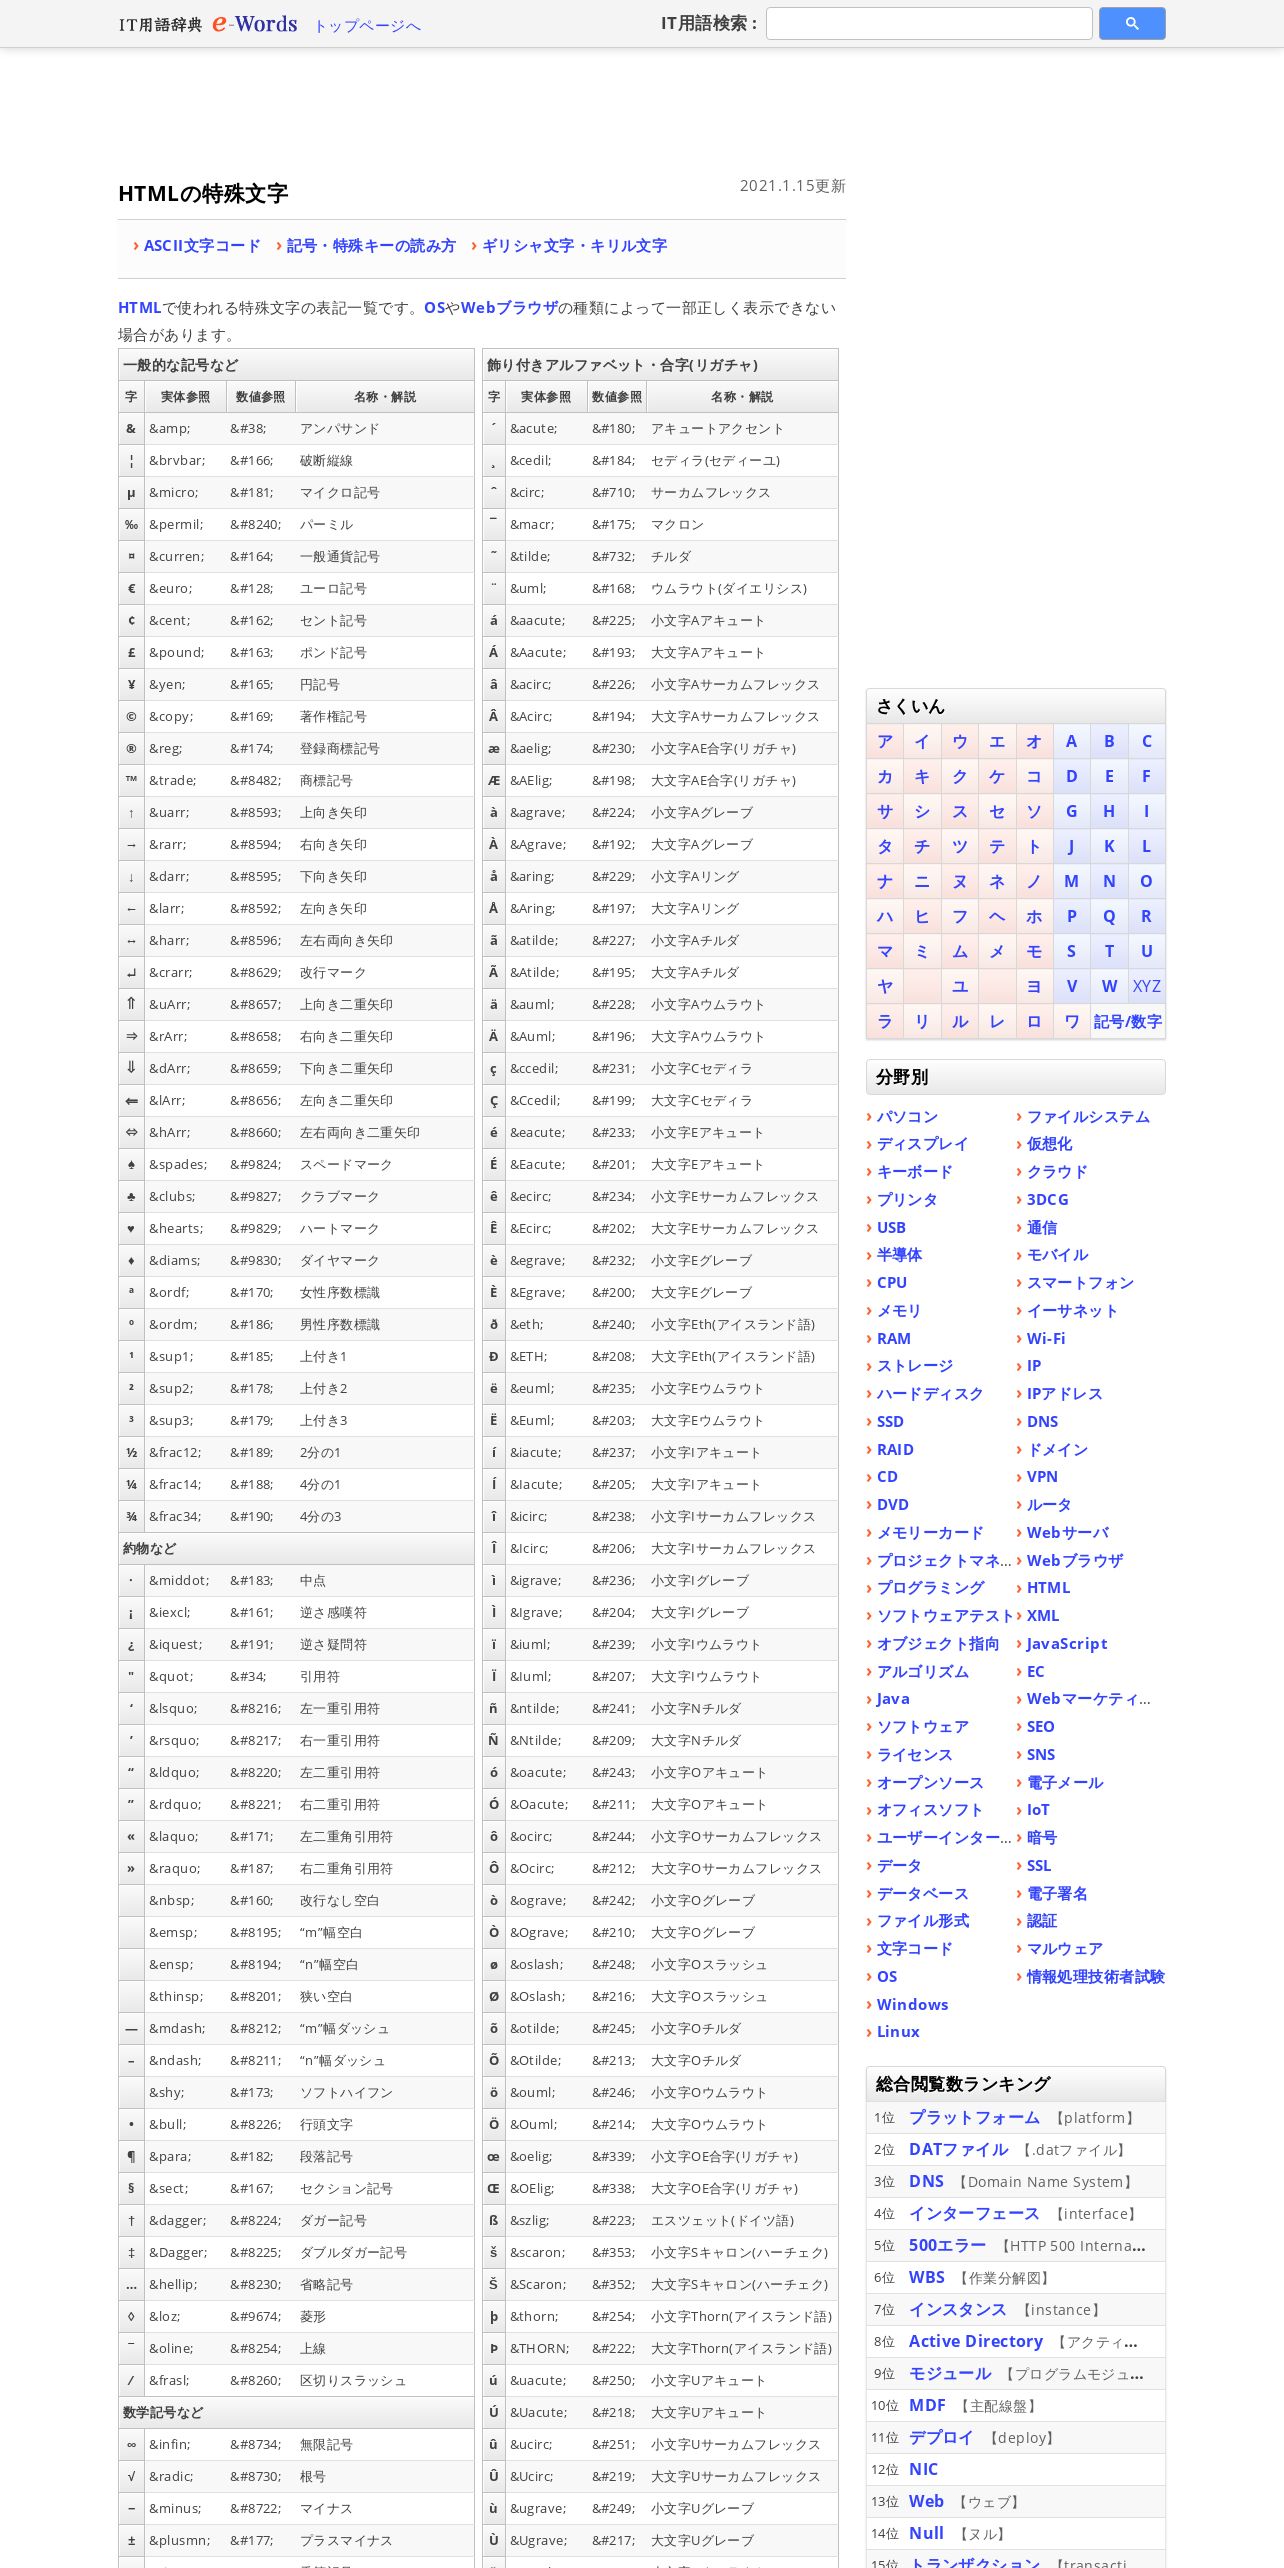Open the クラウド category
Viewport: 1284px width, 2568px height.
tap(1057, 1172)
